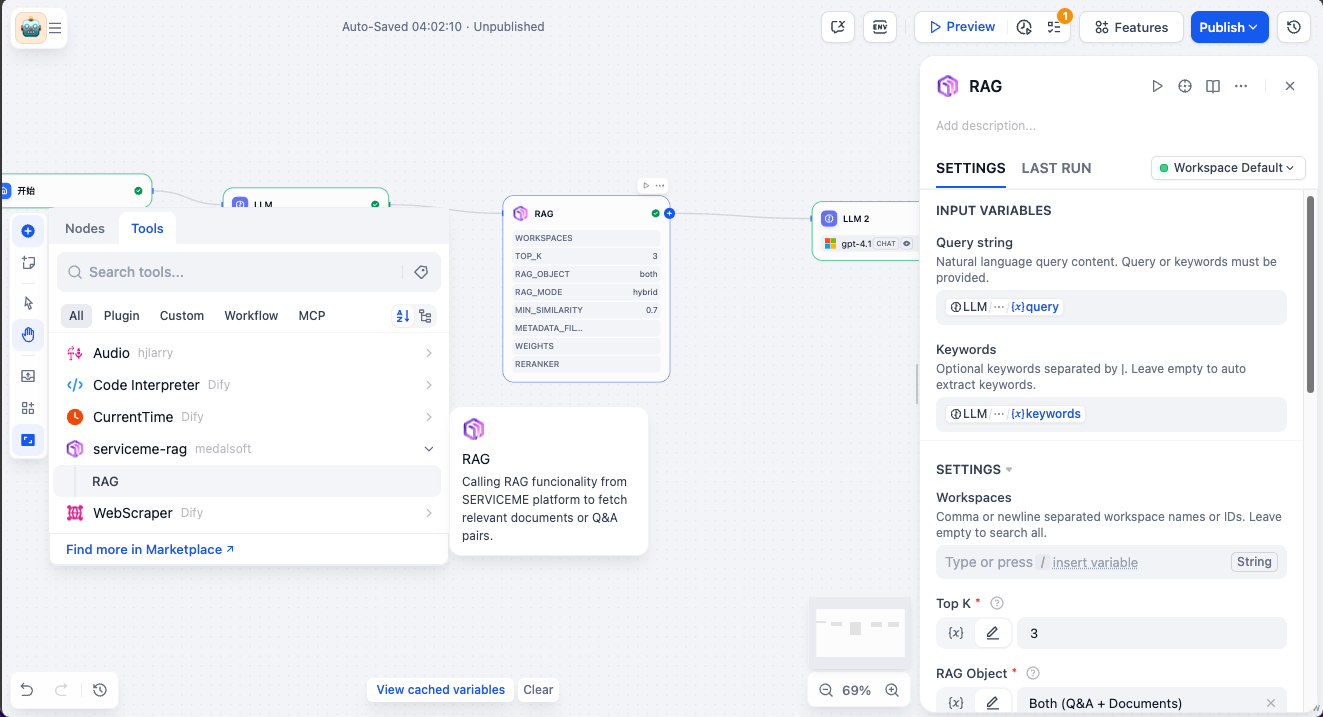Toggle the tree view for the tools list
1323x717 pixels.
(425, 316)
